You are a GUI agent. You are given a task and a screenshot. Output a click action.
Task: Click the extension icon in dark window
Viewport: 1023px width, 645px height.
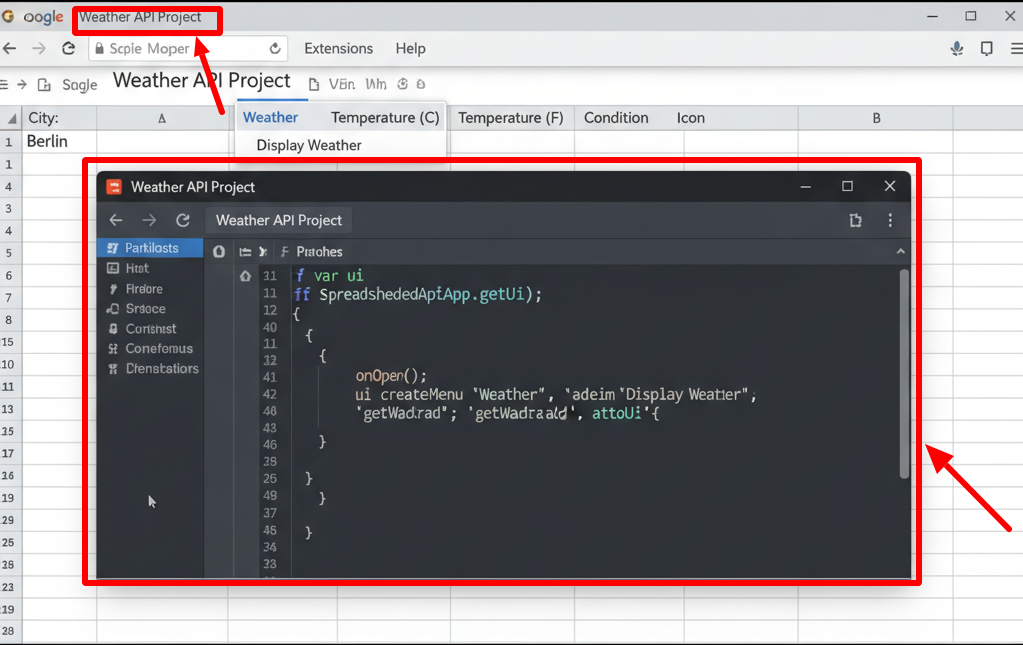[x=855, y=220]
